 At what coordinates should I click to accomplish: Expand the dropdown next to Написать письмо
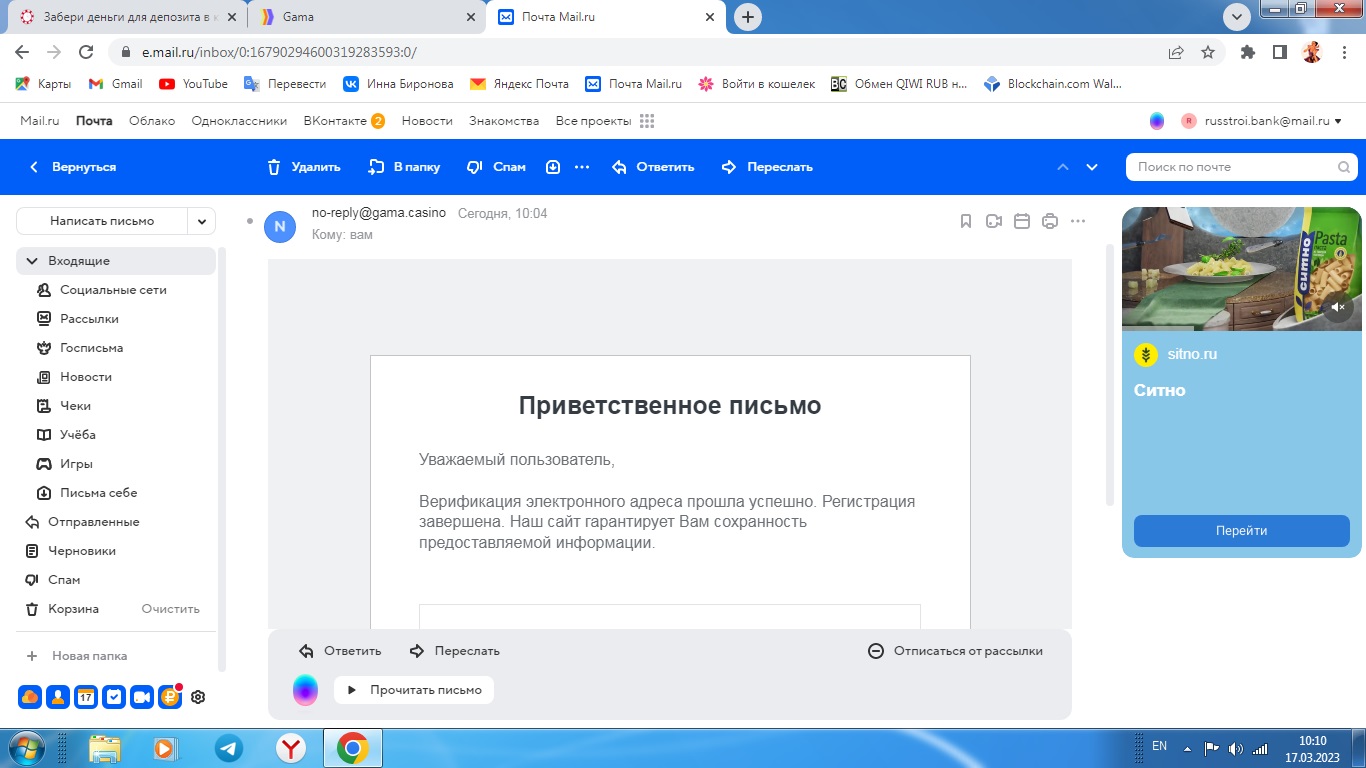(x=202, y=221)
